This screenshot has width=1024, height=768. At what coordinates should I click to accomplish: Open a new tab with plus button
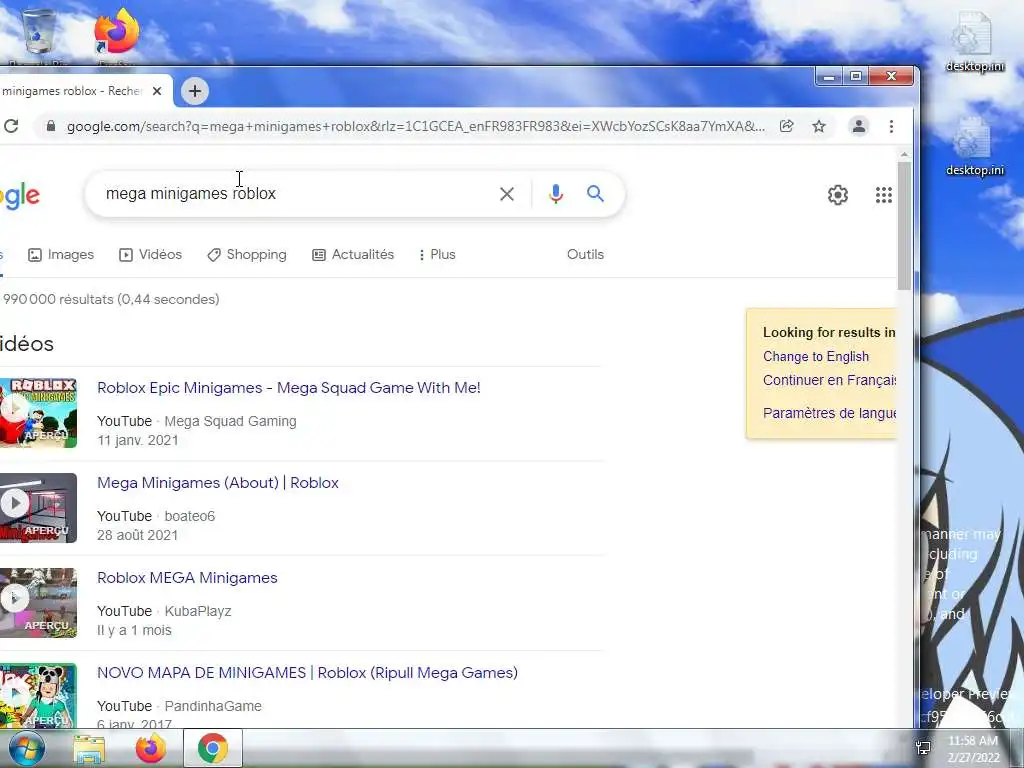point(195,91)
